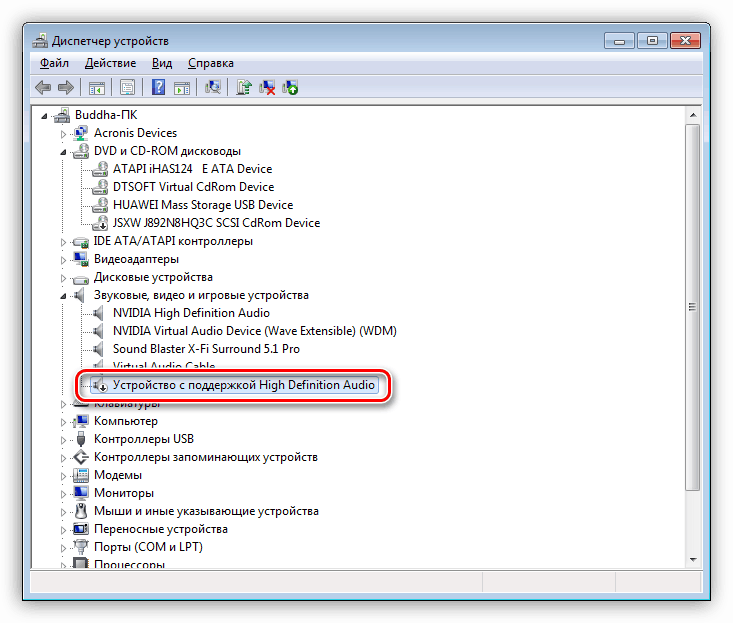This screenshot has width=733, height=623.
Task: Click the Enable device green arrow icon
Action: tap(290, 87)
